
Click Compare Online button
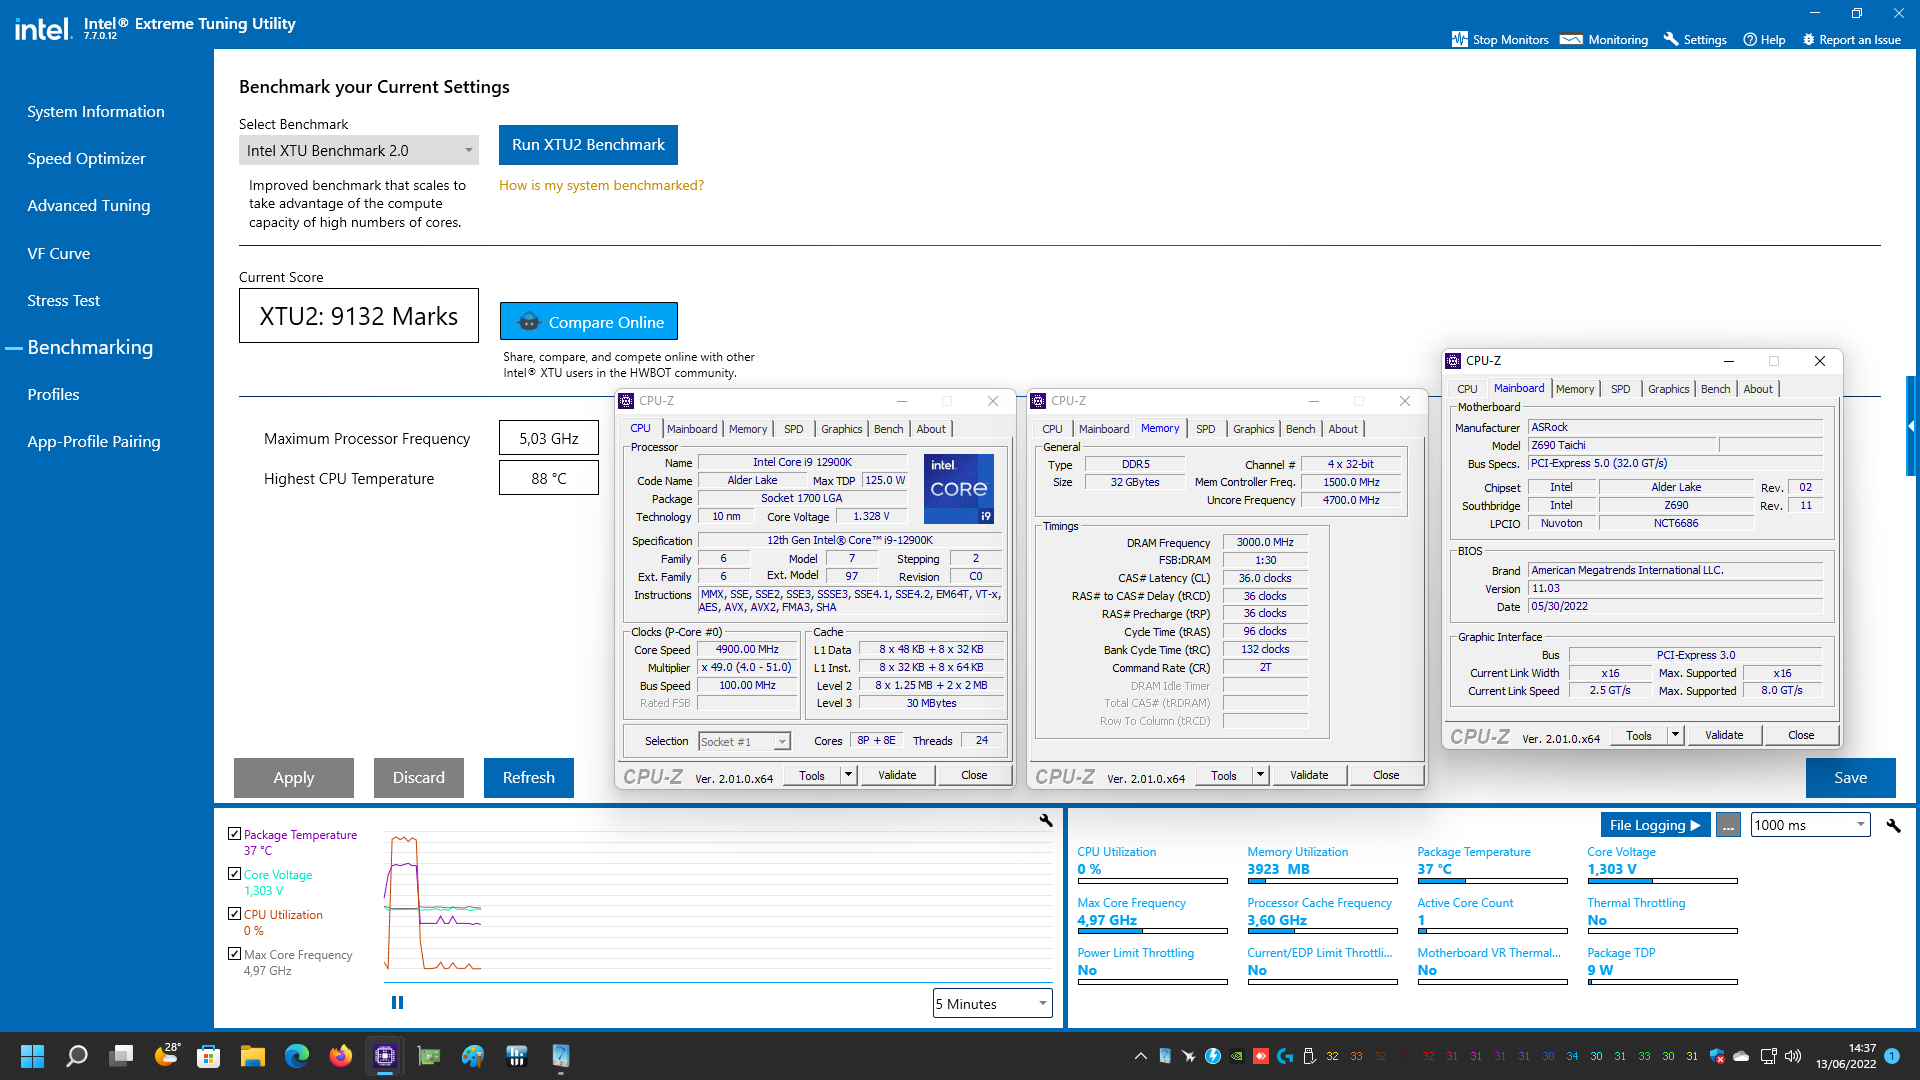[x=589, y=321]
